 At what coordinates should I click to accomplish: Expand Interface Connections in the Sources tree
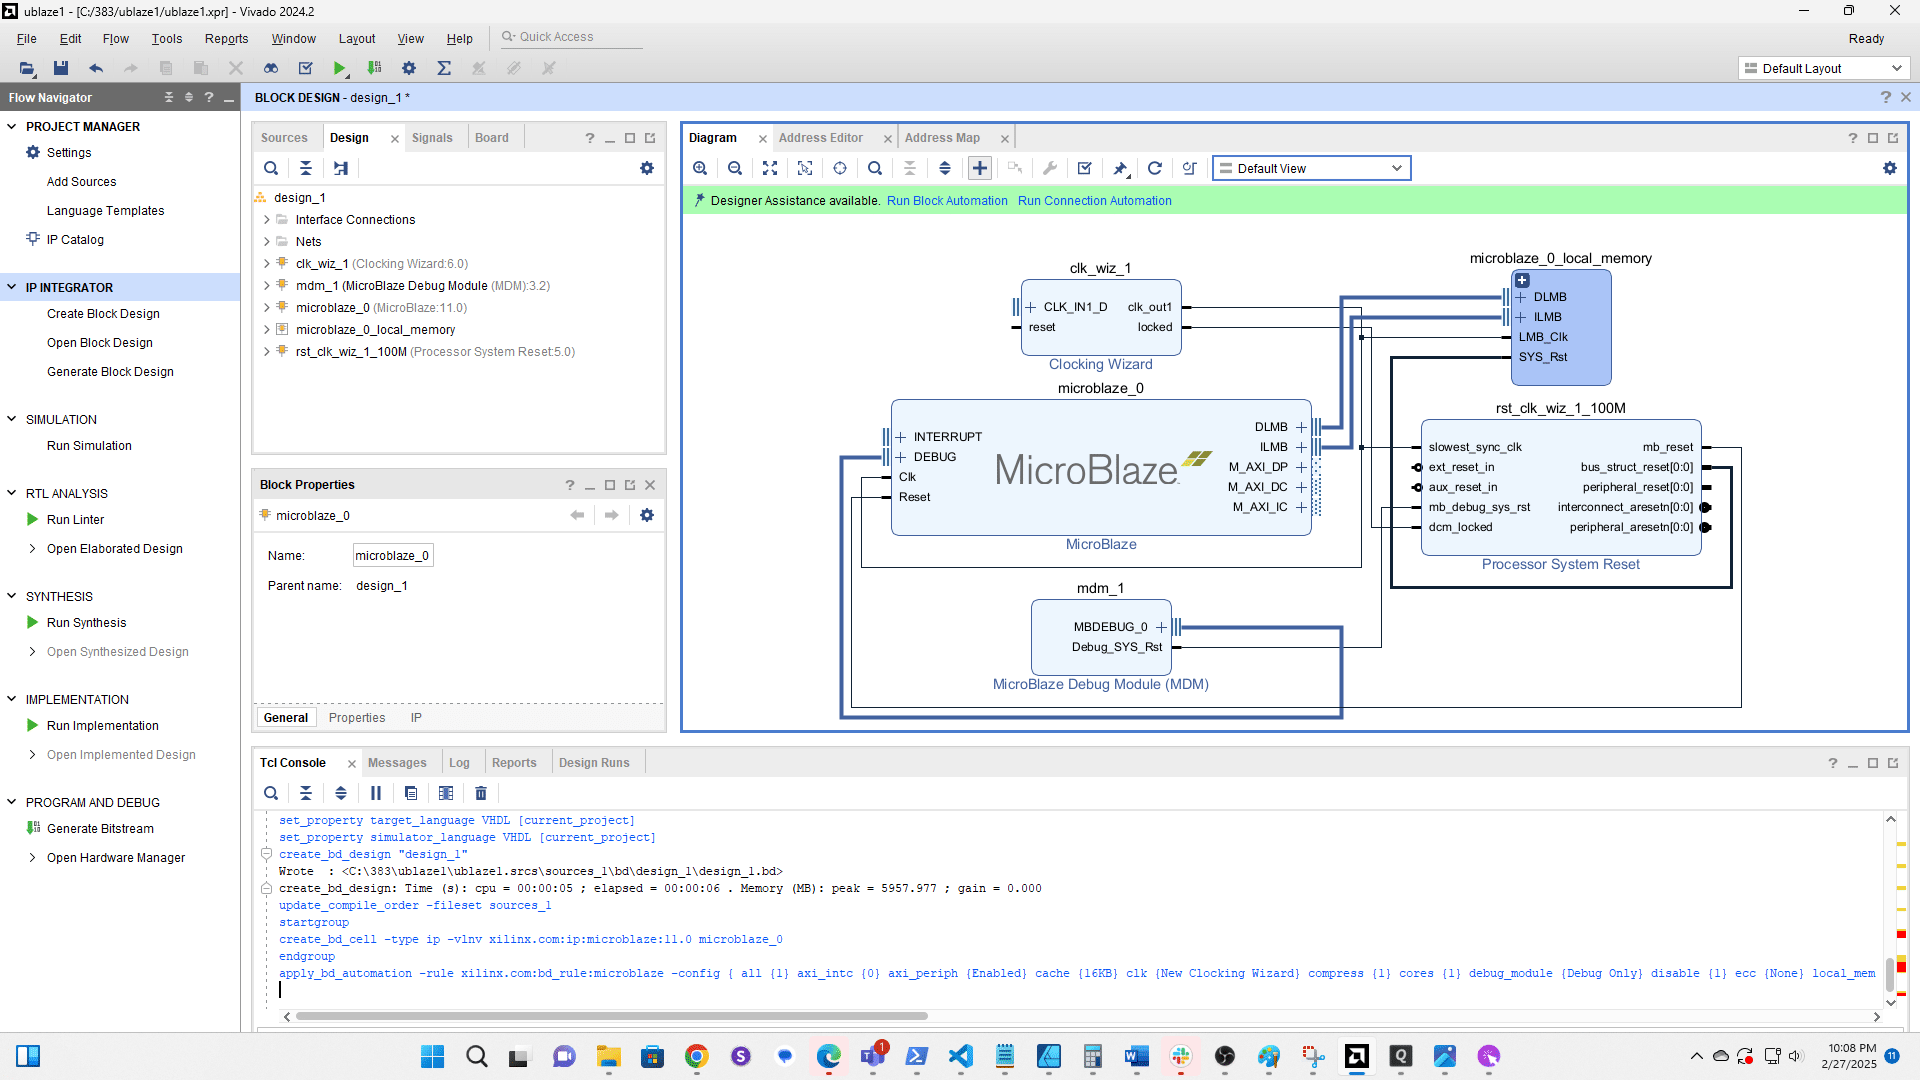tap(266, 219)
